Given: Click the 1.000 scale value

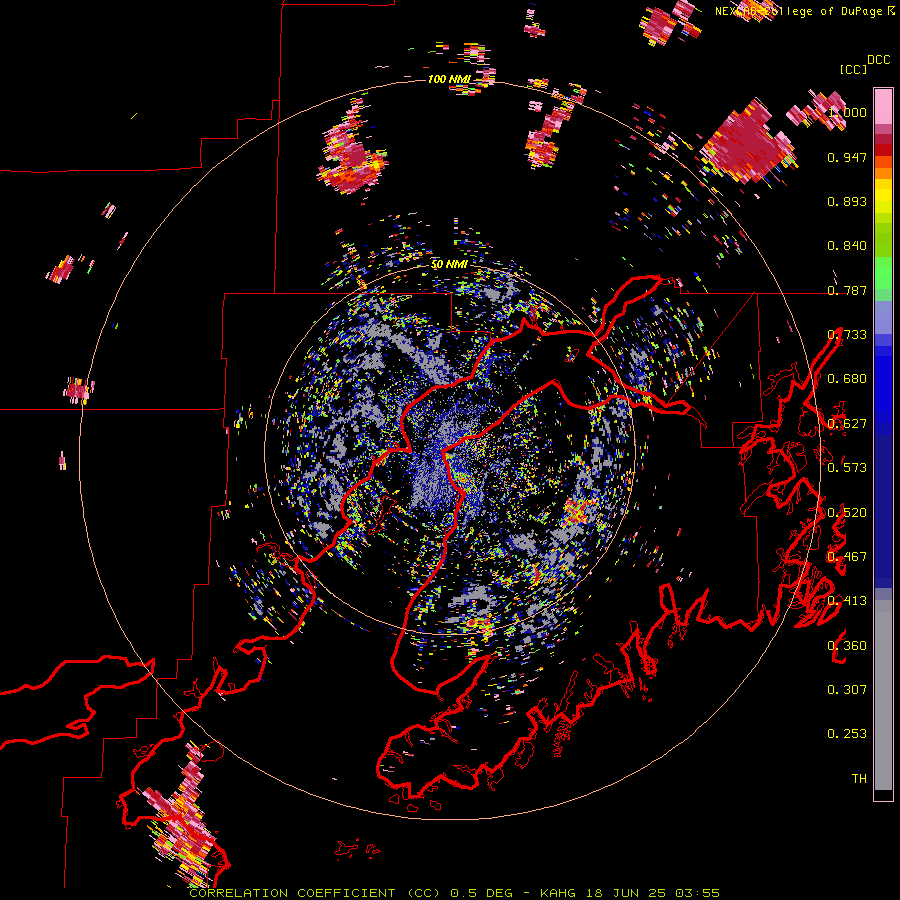Looking at the screenshot, I should pos(847,112).
